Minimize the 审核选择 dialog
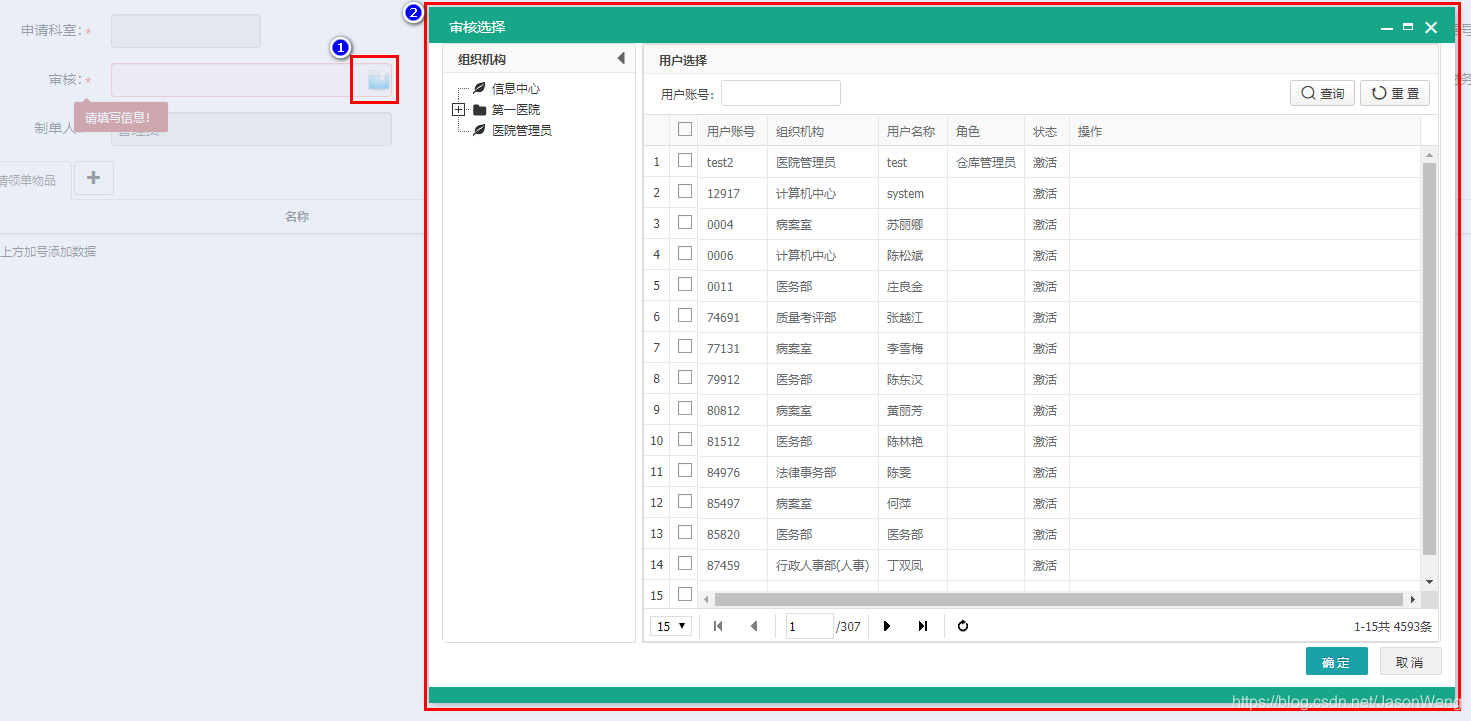Viewport: 1471px width, 721px height. click(1387, 28)
